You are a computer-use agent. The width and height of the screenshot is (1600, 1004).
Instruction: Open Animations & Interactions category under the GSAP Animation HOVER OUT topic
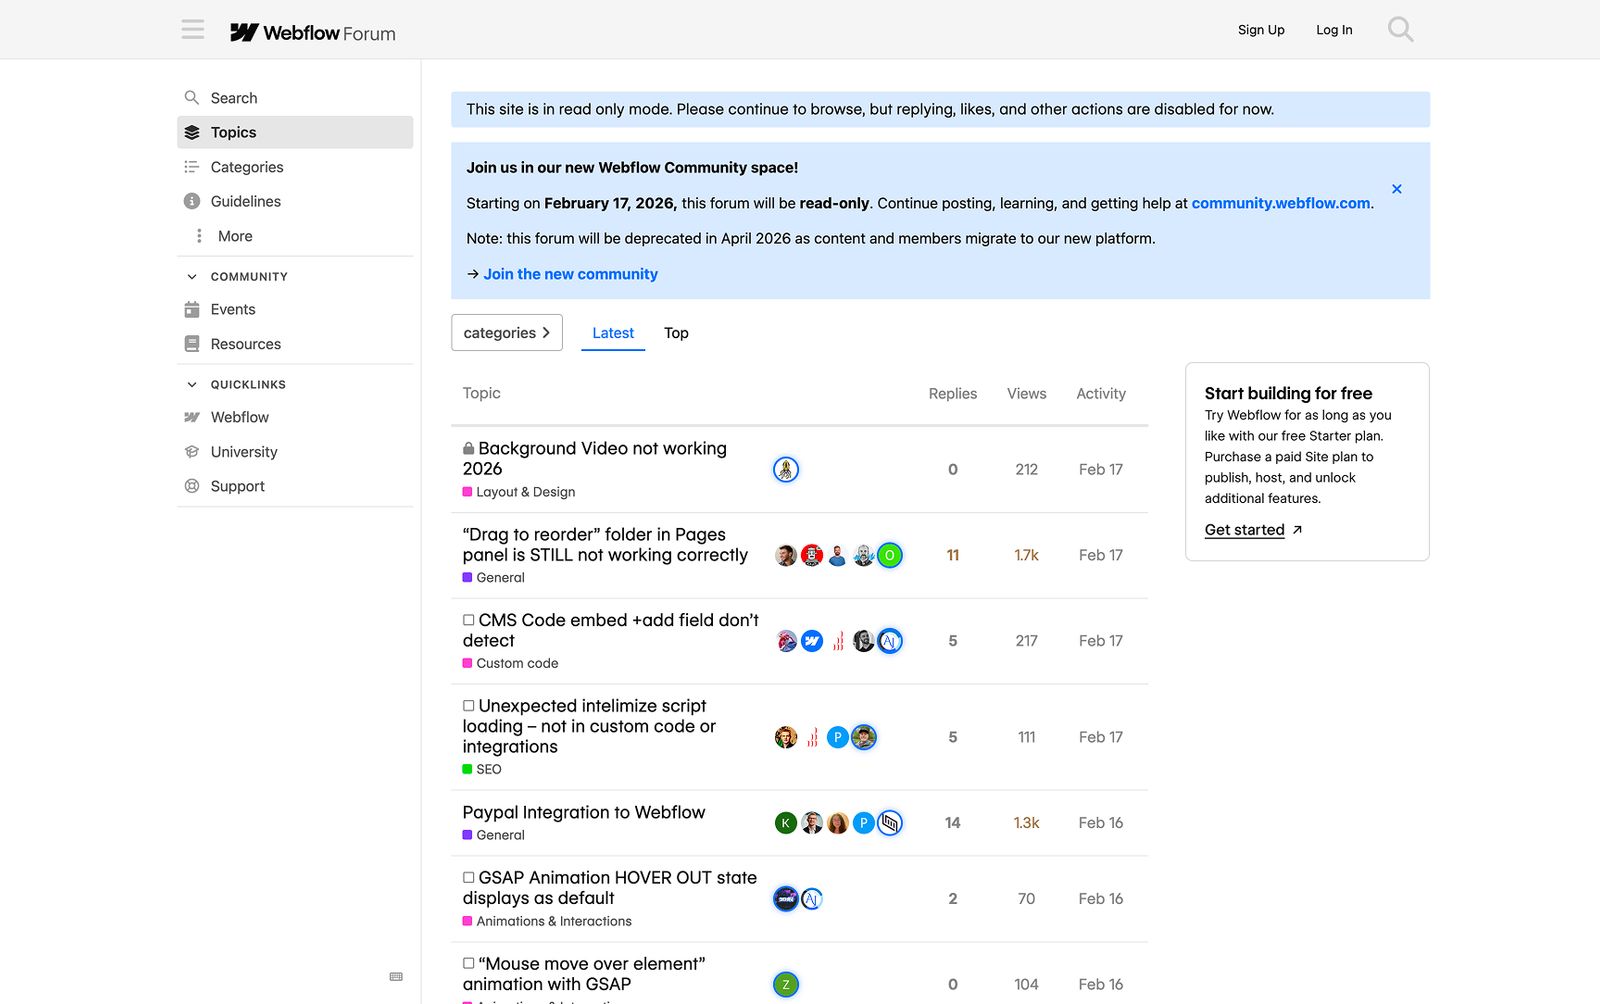[547, 921]
